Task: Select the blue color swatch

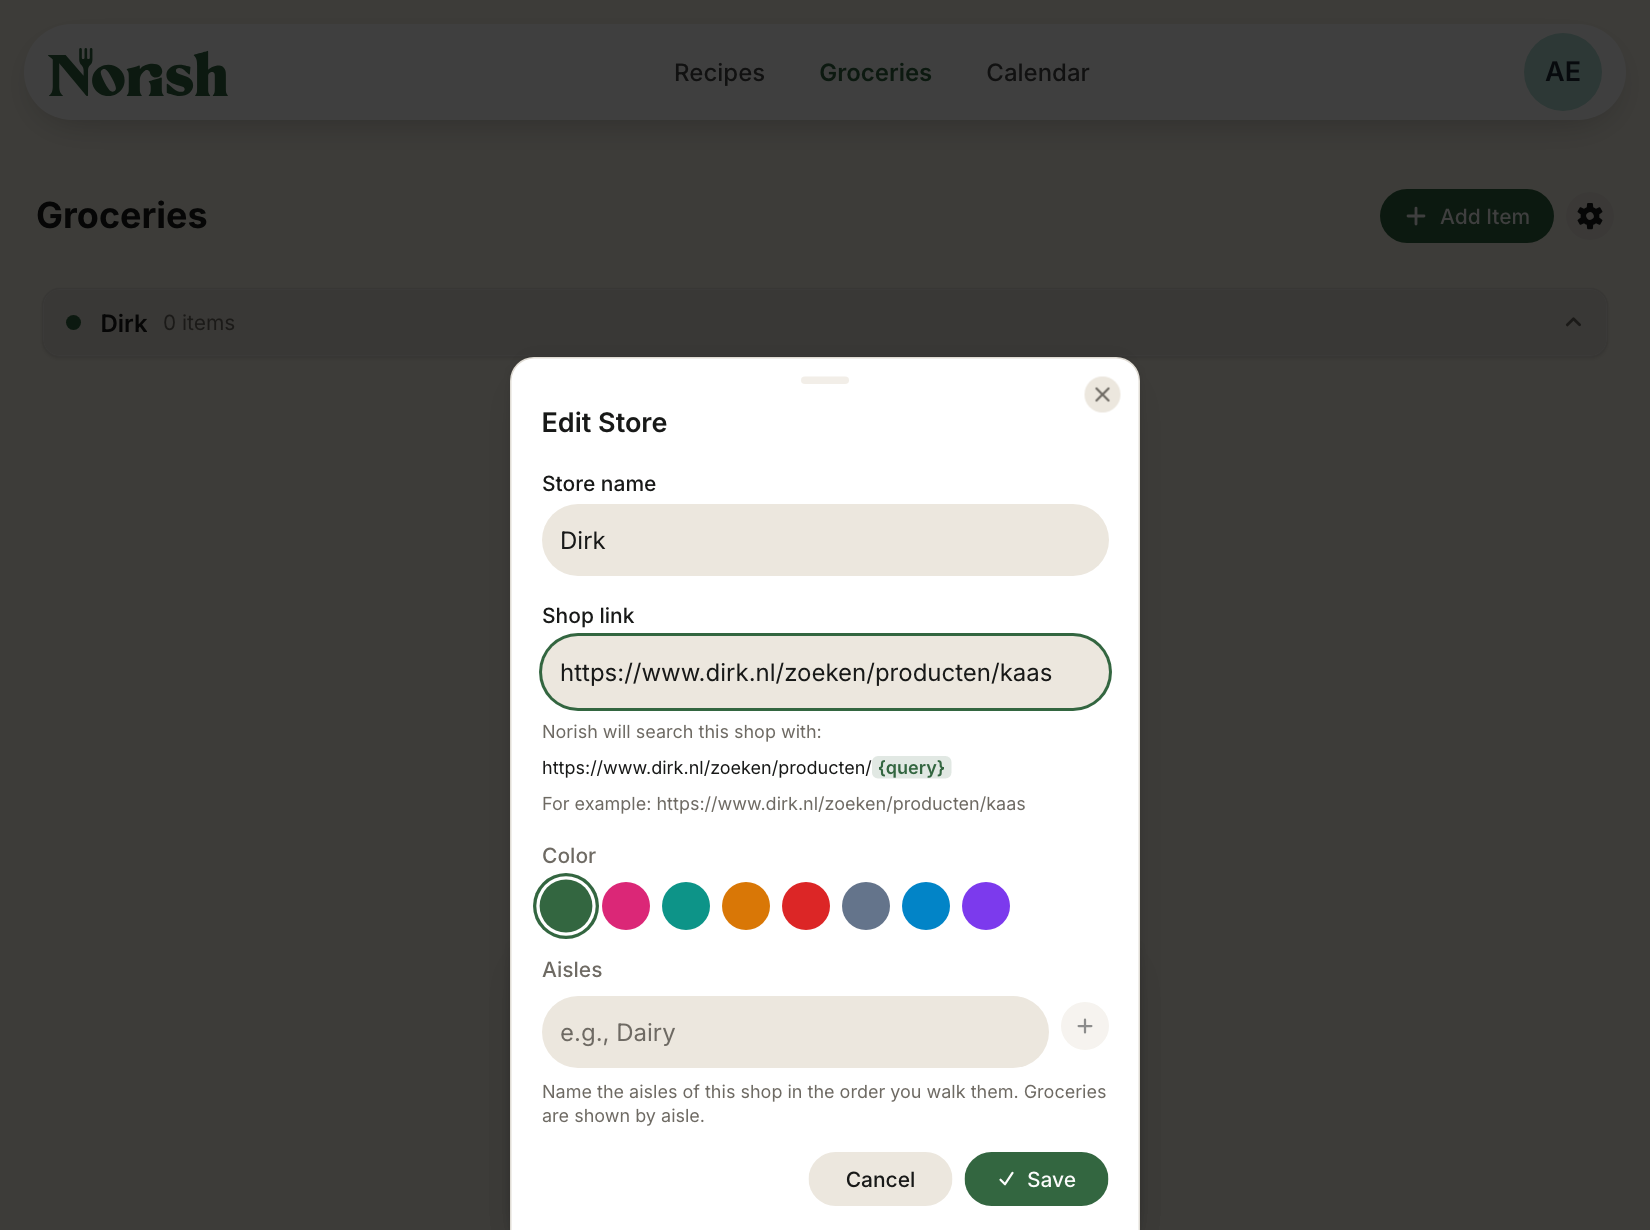Action: pyautogui.click(x=926, y=906)
